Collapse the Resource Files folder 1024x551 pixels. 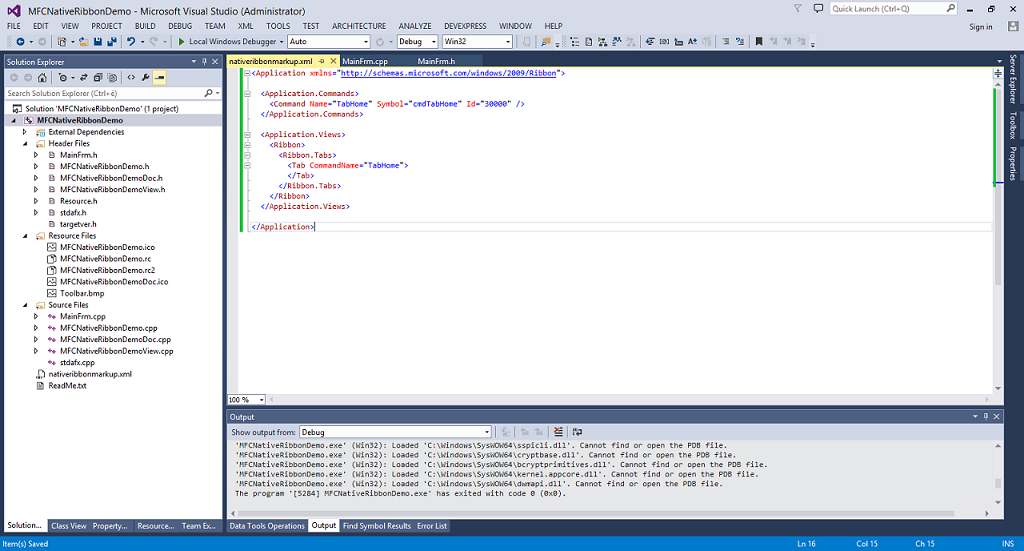(x=25, y=236)
